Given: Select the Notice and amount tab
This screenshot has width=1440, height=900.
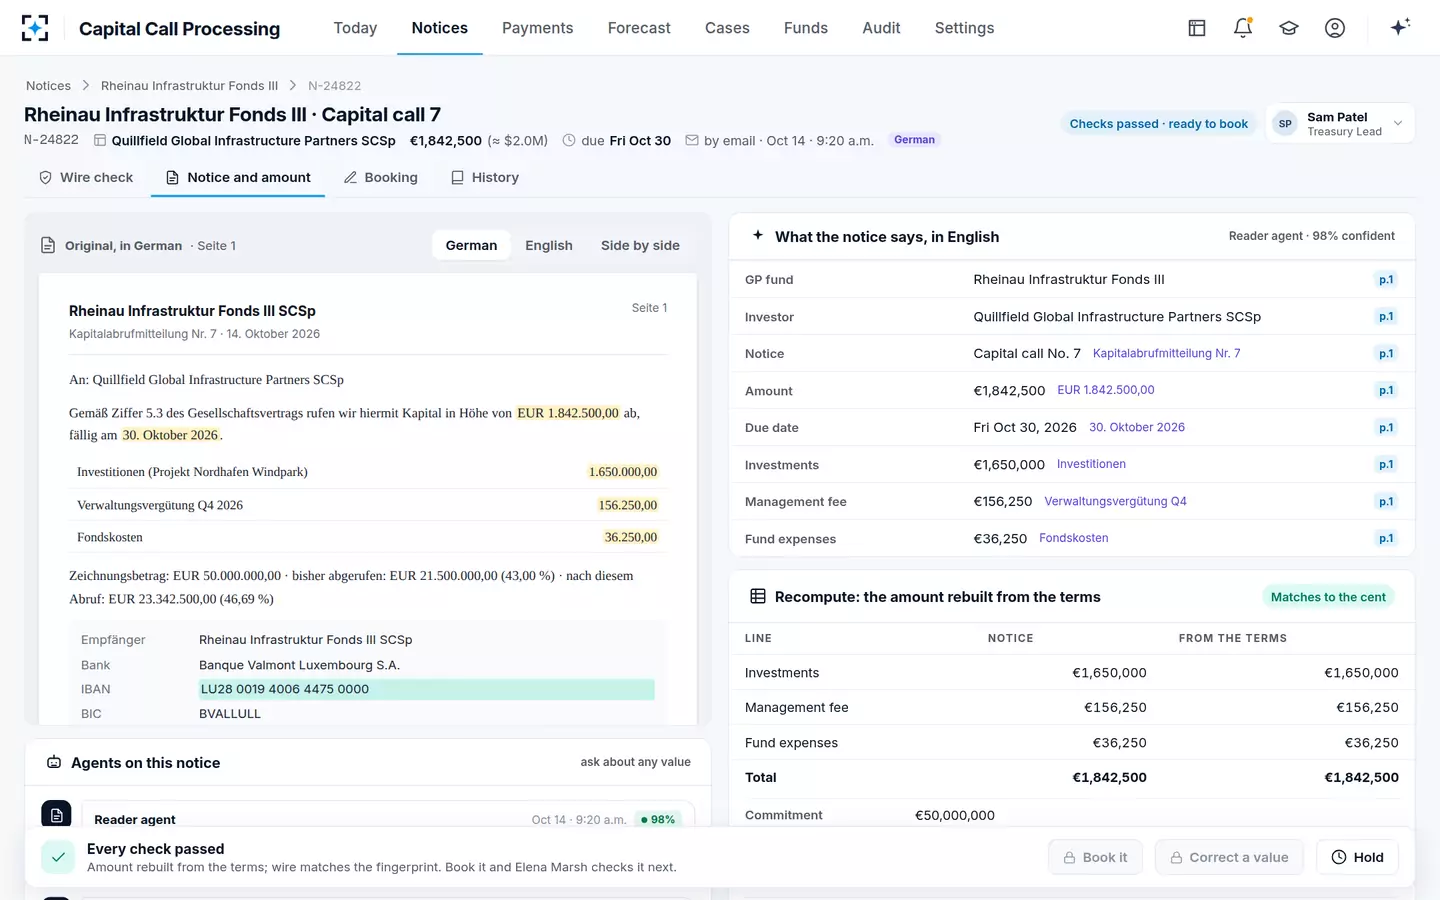Looking at the screenshot, I should [238, 178].
